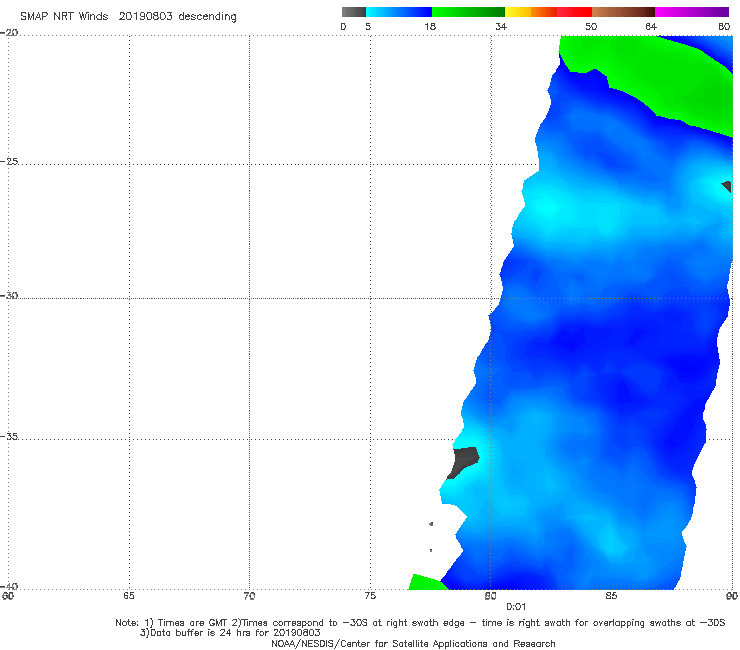The width and height of the screenshot is (740, 650).
Task: Click the longitude axis label "75"
Action: point(370,596)
